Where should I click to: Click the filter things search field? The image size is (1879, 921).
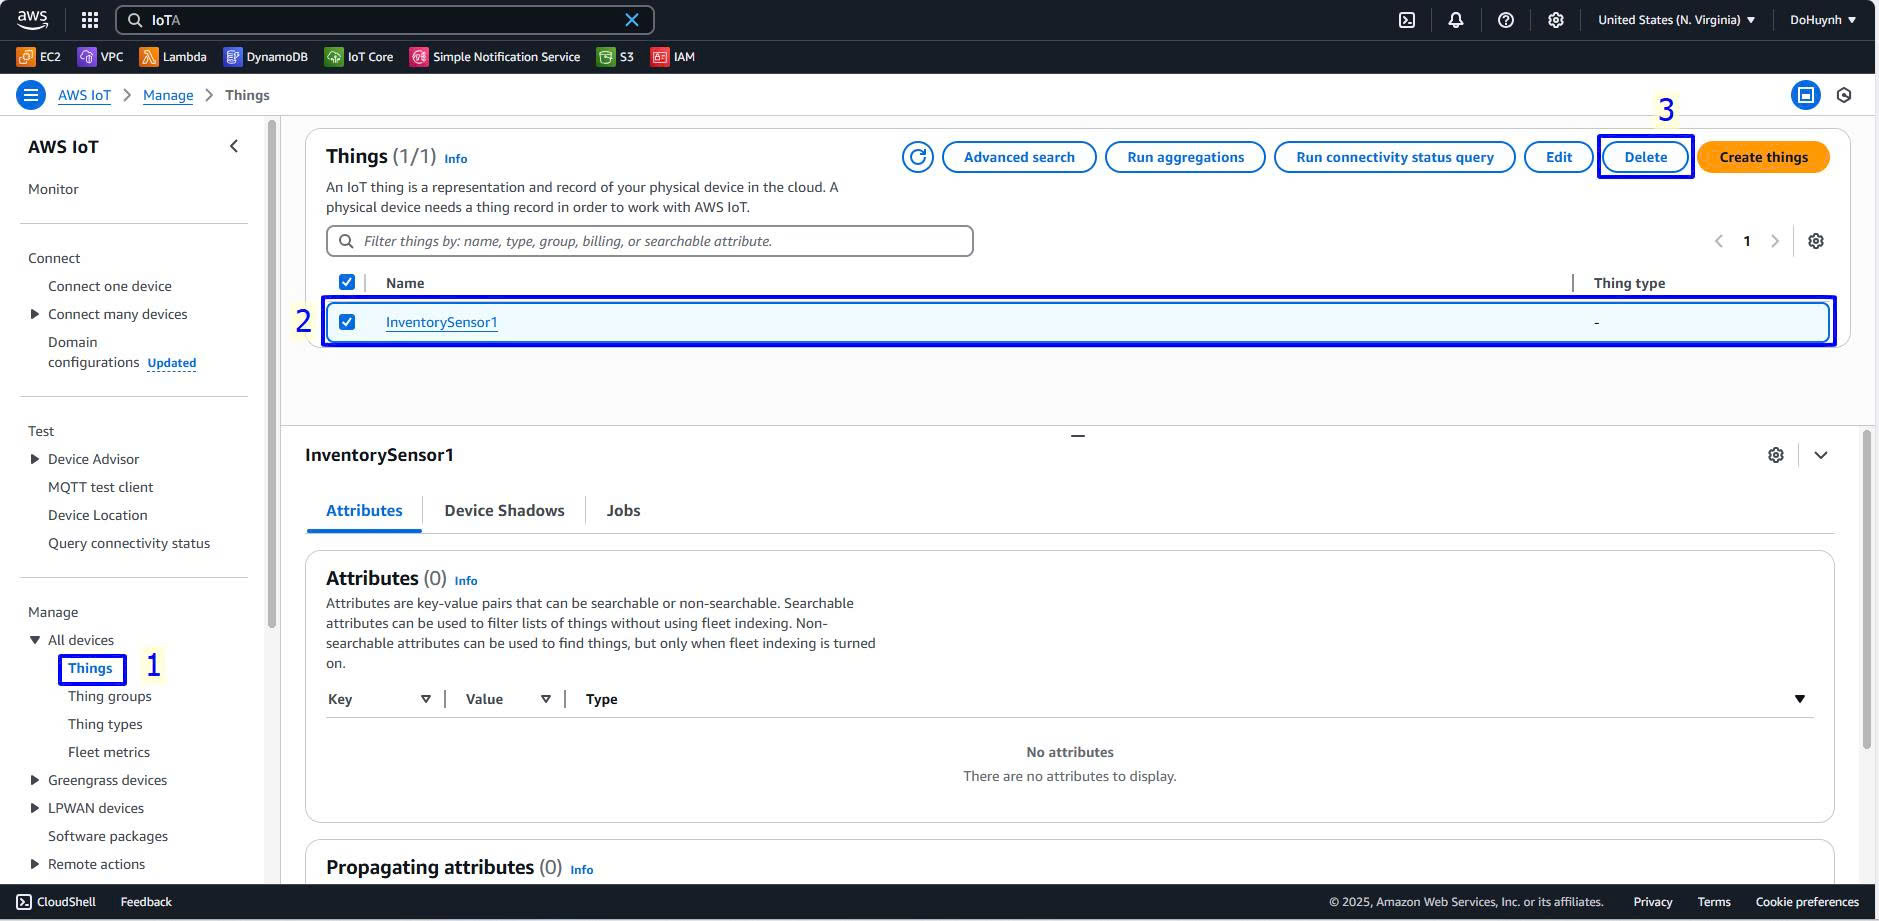click(650, 241)
